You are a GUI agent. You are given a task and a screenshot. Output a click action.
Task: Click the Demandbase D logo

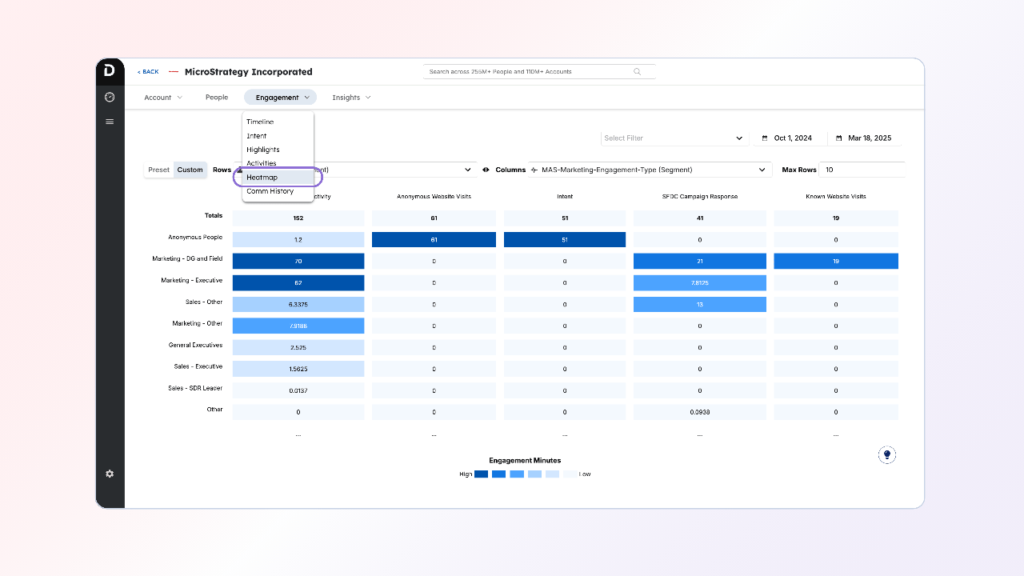pyautogui.click(x=109, y=69)
